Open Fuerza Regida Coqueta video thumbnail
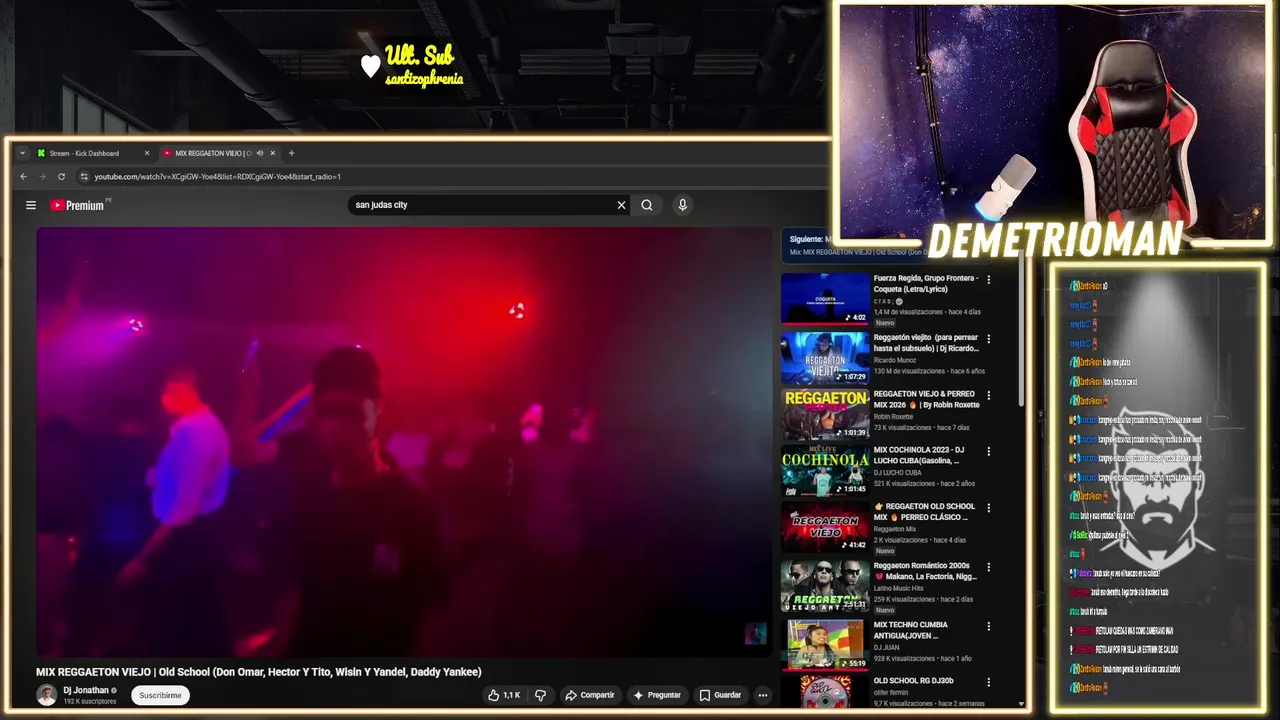The height and width of the screenshot is (720, 1280). (x=825, y=299)
